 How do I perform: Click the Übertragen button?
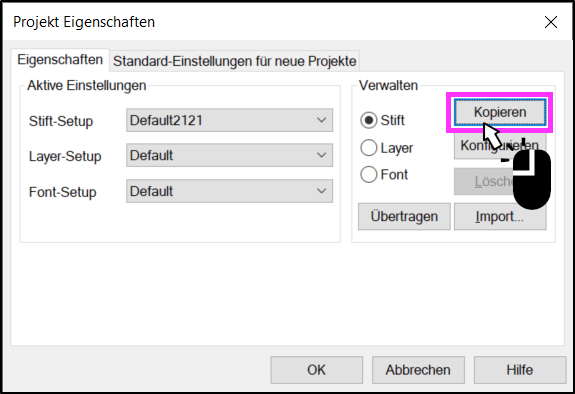click(x=404, y=216)
